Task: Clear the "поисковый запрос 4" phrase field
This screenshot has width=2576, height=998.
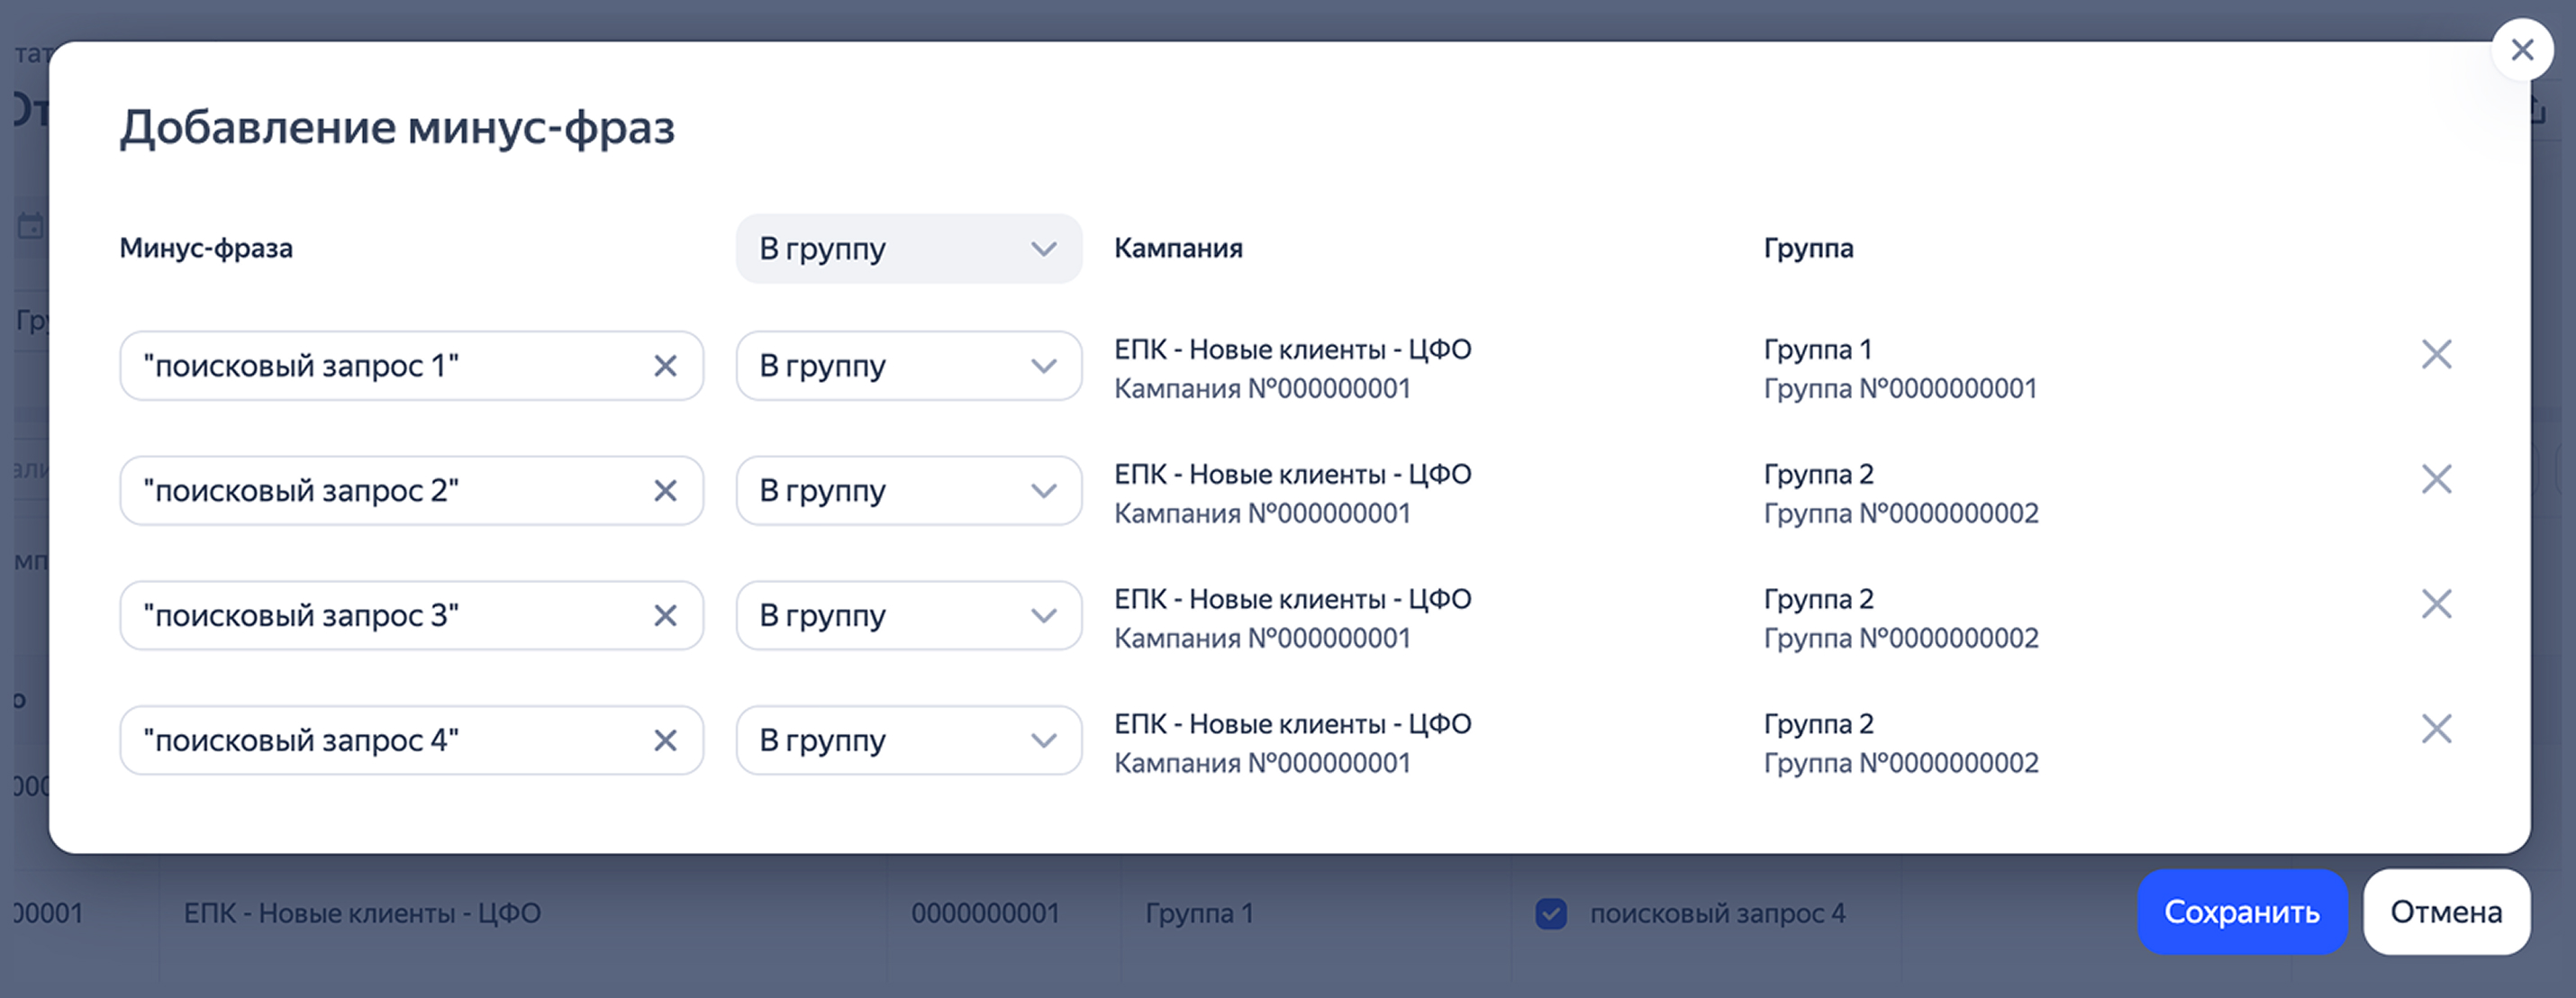Action: point(665,741)
